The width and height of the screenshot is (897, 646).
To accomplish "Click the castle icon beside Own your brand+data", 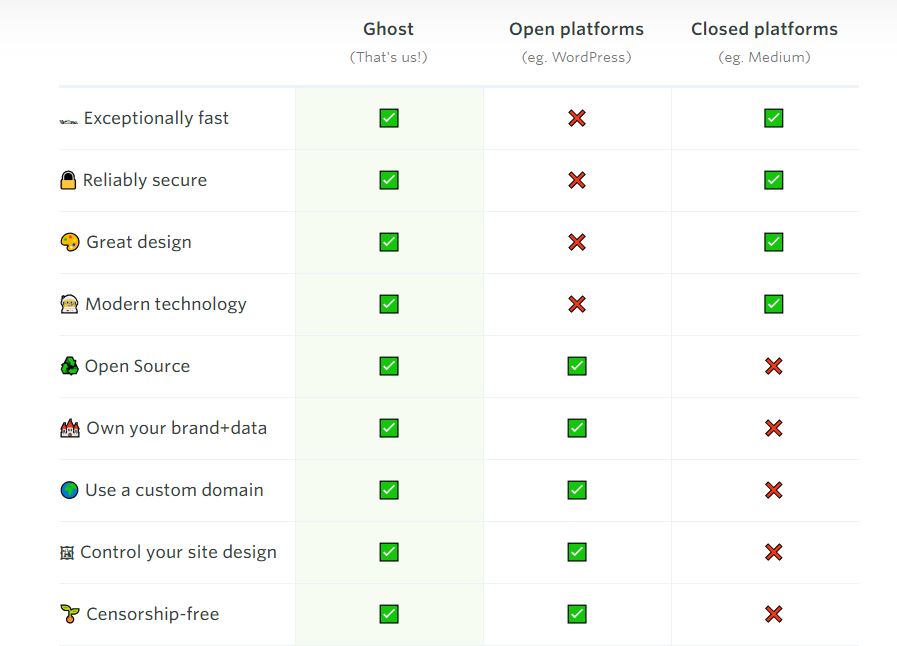I will tap(70, 428).
